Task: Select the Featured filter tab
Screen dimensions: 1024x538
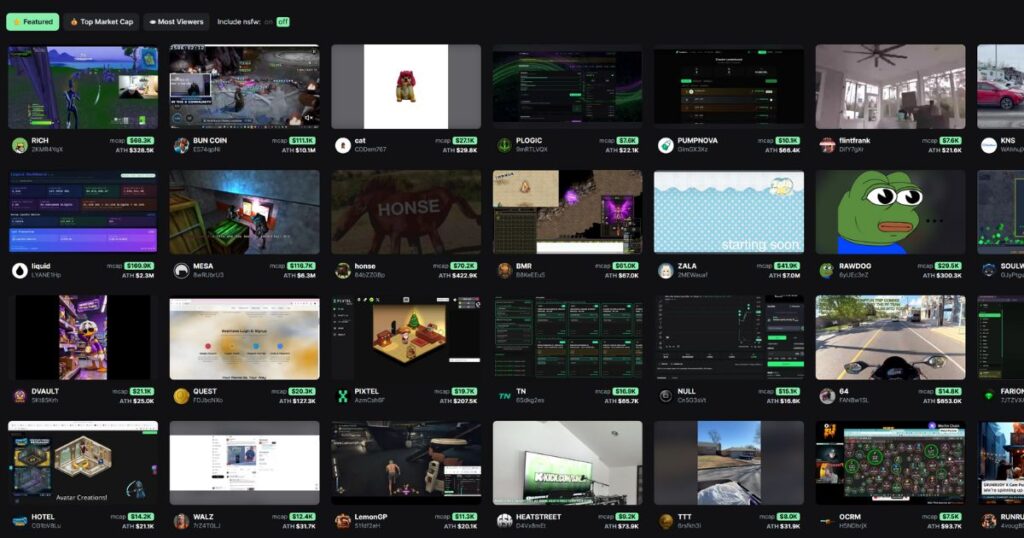Action: [x=33, y=21]
